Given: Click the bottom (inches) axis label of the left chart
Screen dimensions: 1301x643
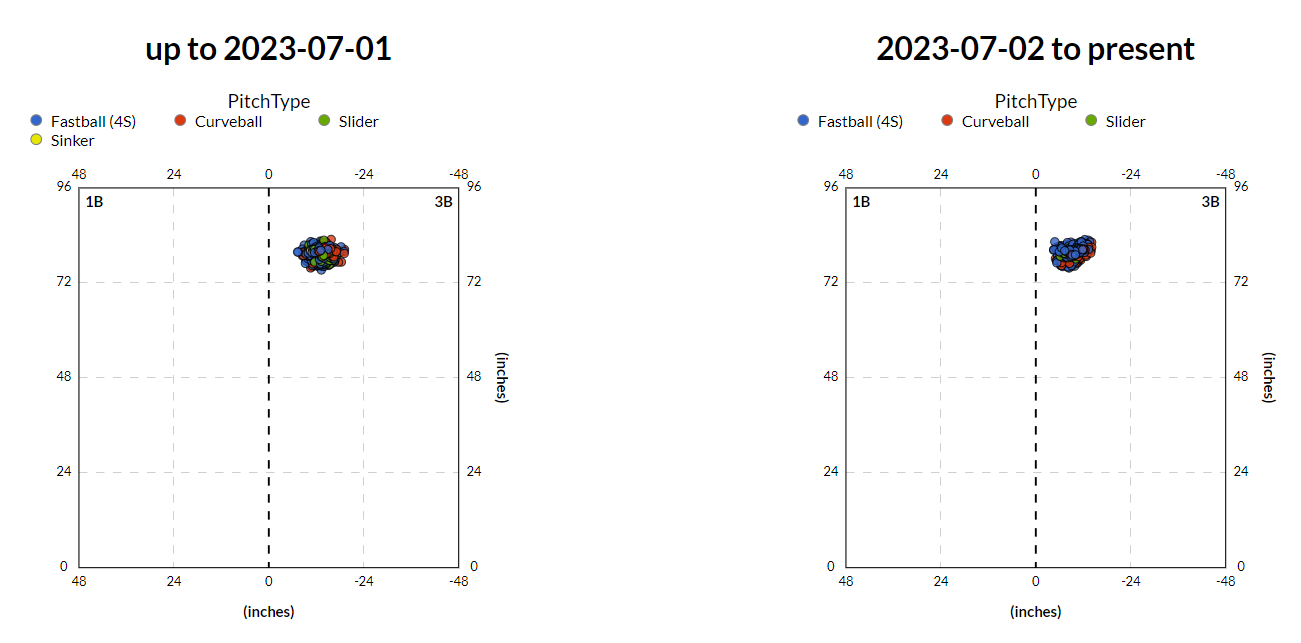Looking at the screenshot, I should click(268, 611).
